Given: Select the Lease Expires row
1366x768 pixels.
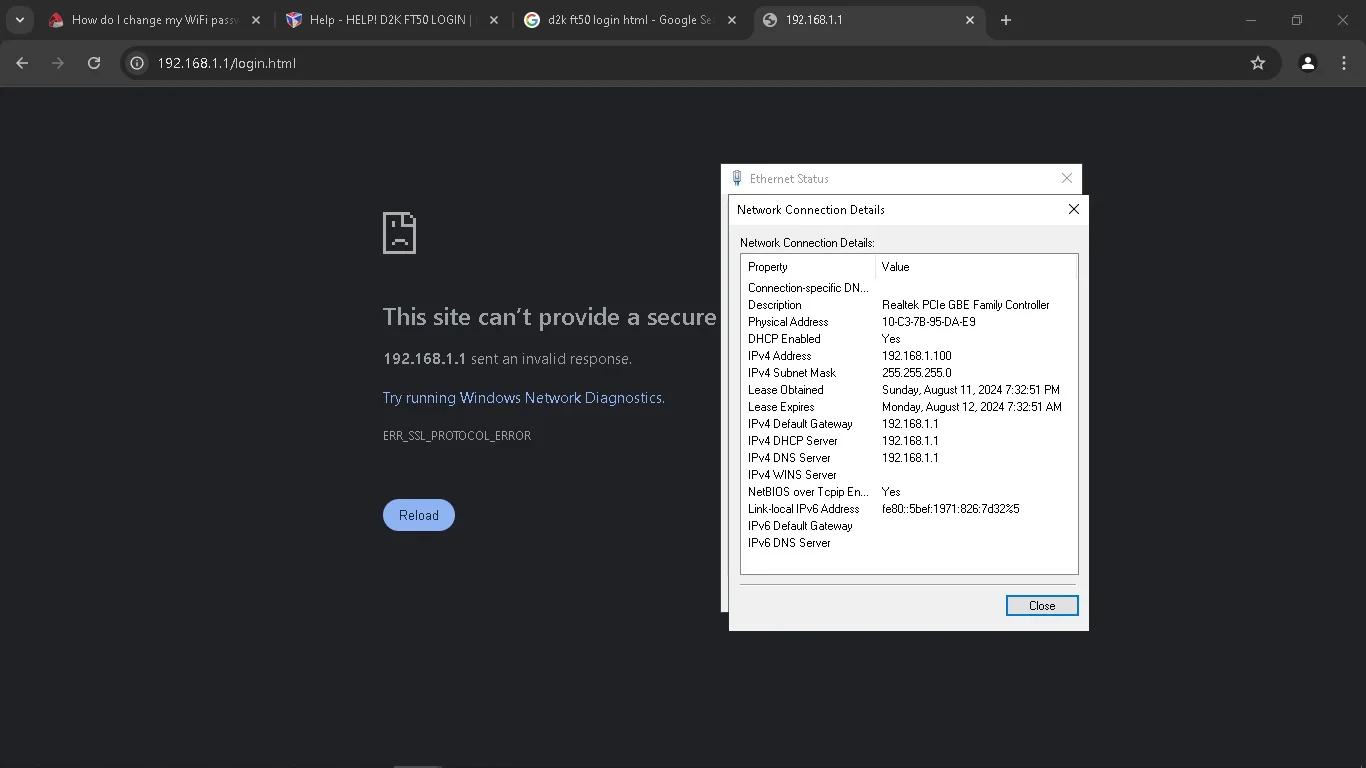Looking at the screenshot, I should 909,407.
